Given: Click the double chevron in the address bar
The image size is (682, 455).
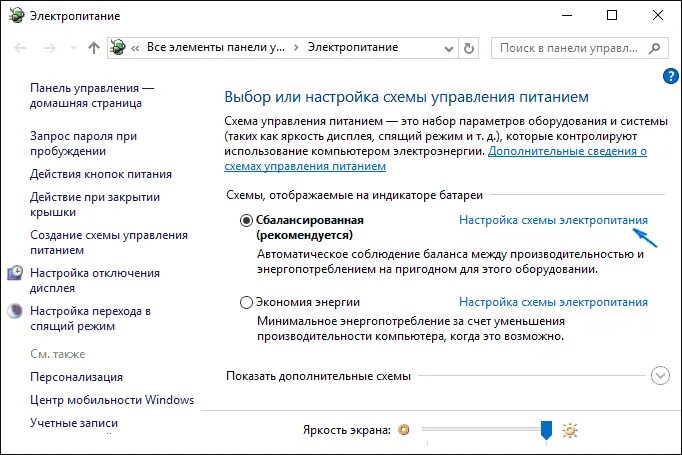Looking at the screenshot, I should (x=135, y=48).
